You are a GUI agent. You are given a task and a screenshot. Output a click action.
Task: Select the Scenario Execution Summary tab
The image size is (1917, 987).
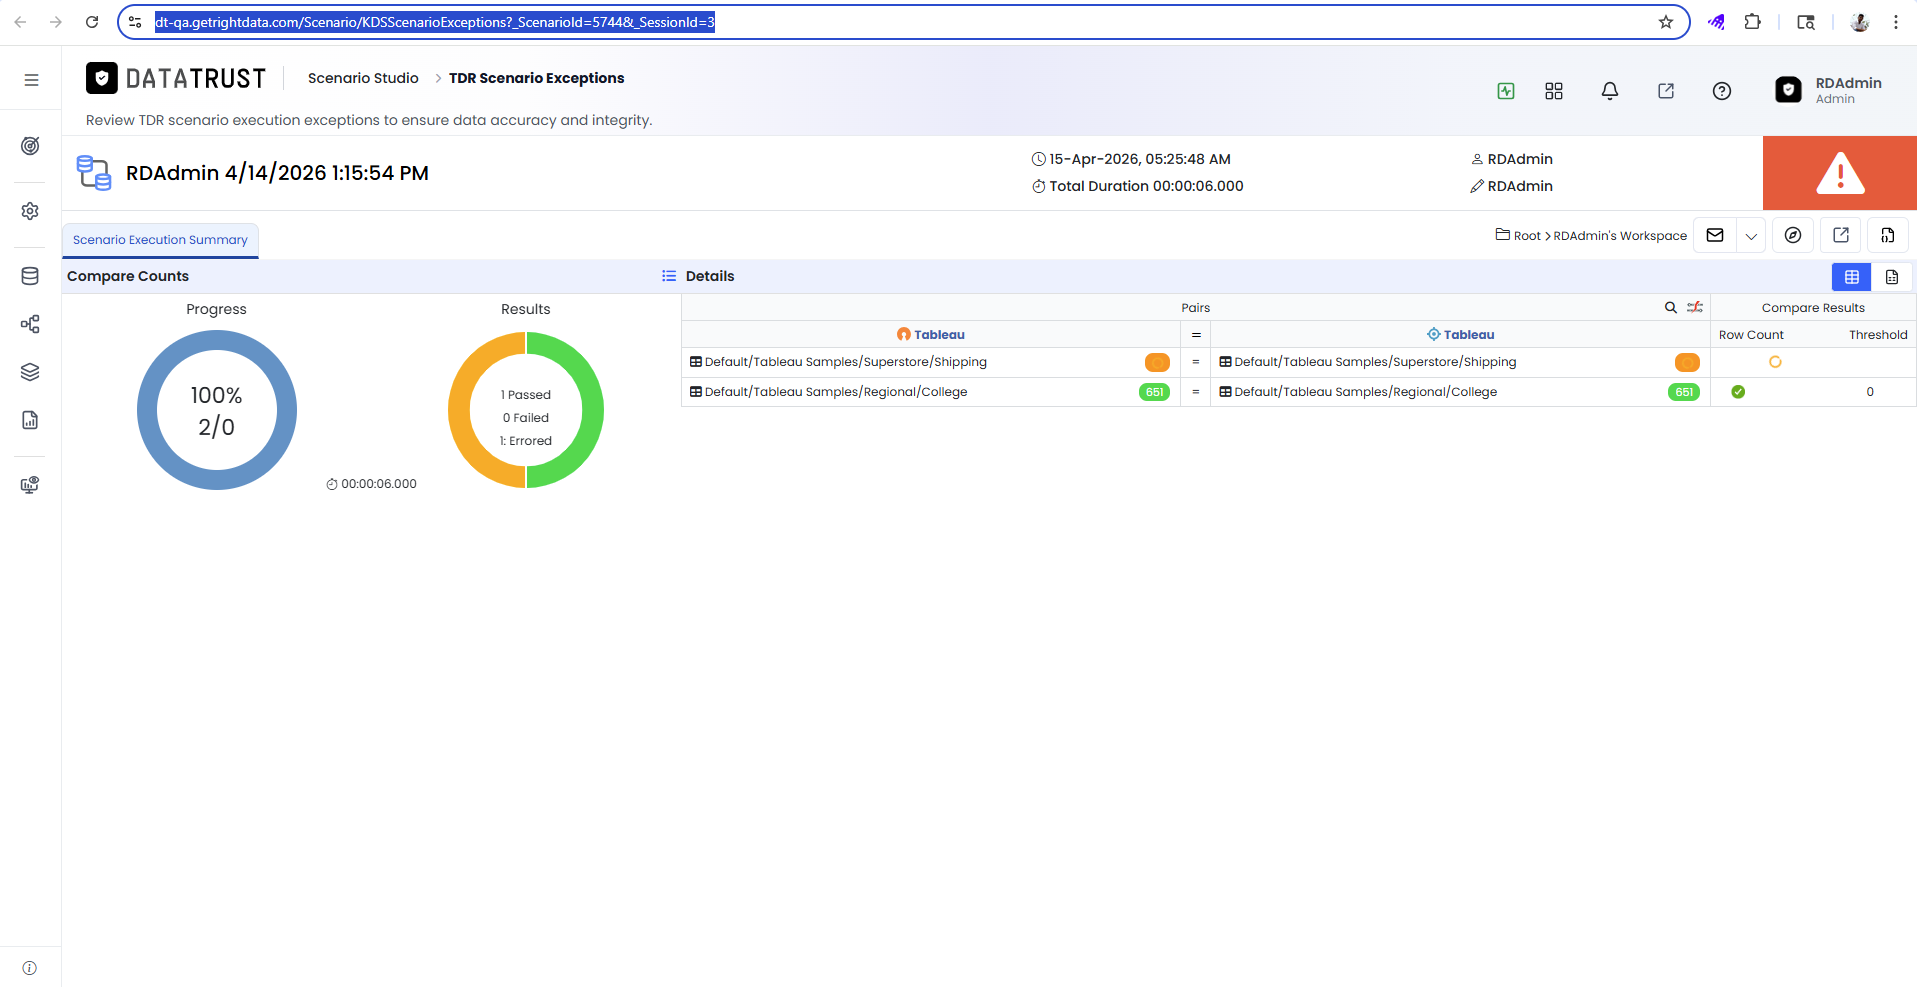pyautogui.click(x=160, y=240)
